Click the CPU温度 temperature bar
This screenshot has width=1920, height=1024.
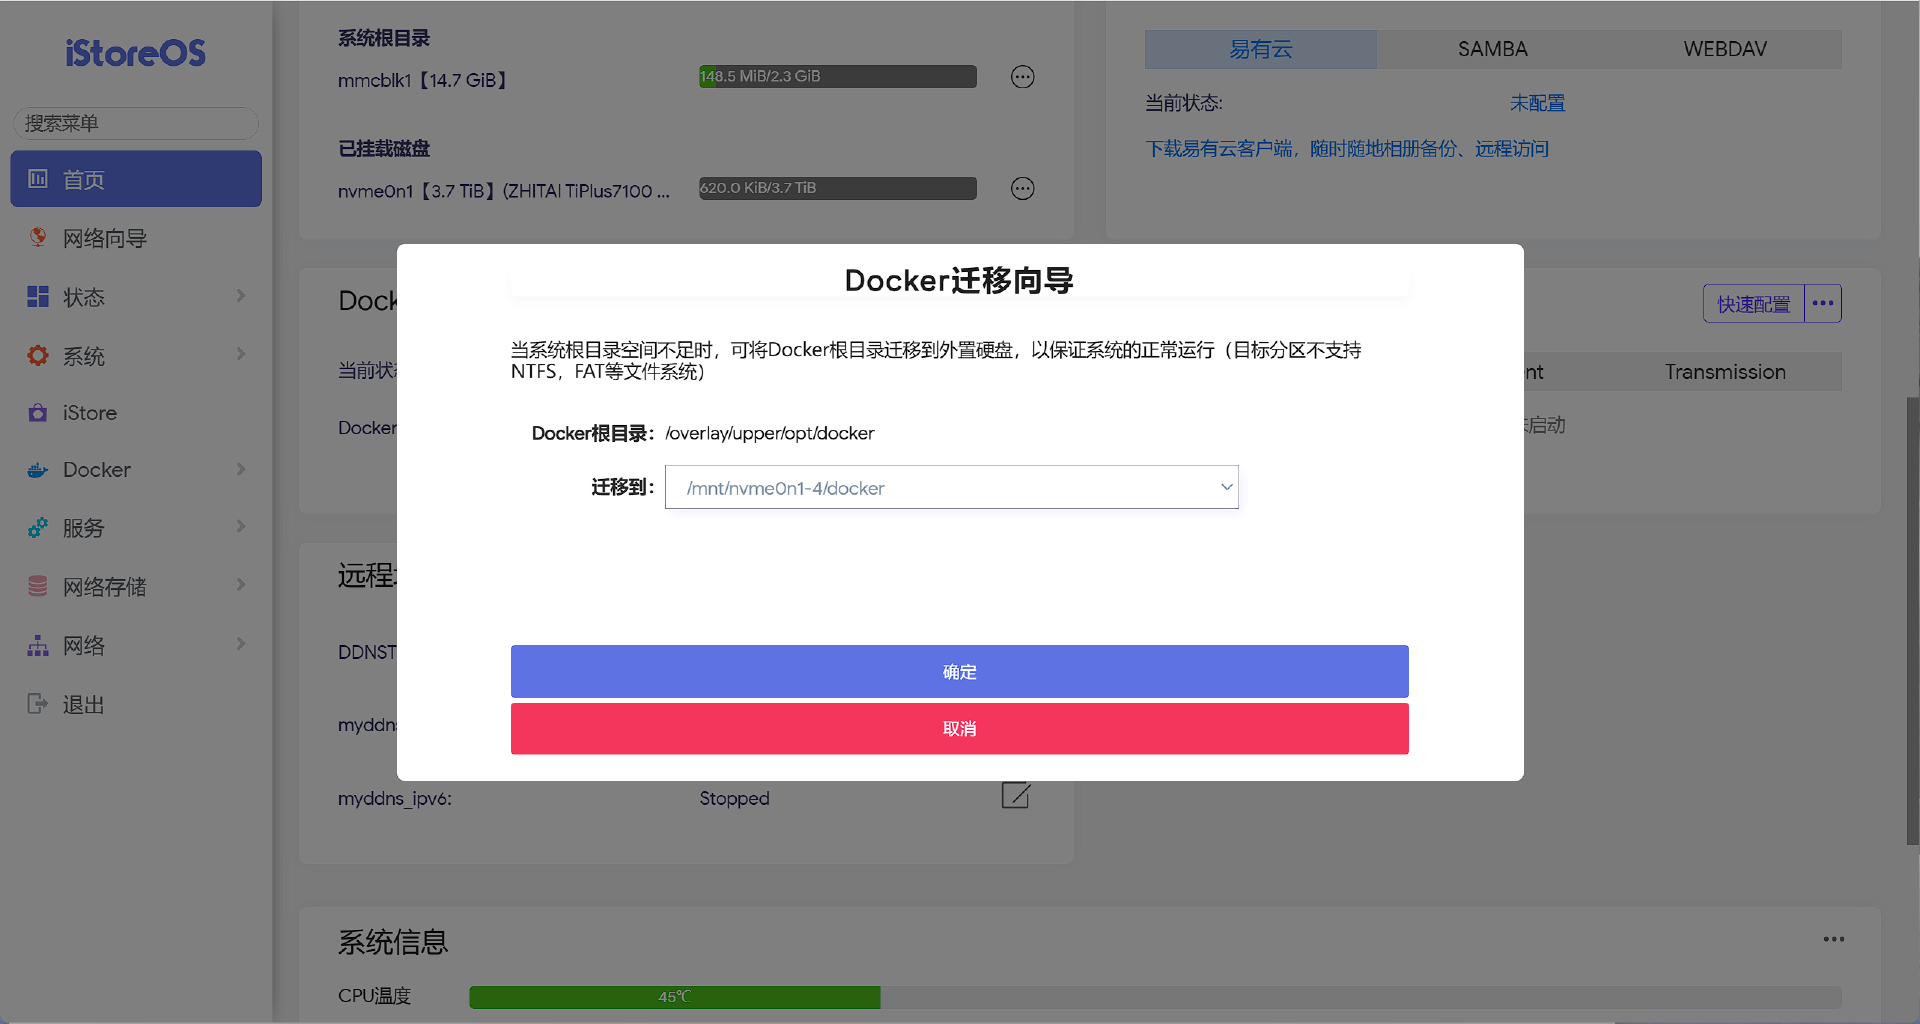click(x=1154, y=997)
